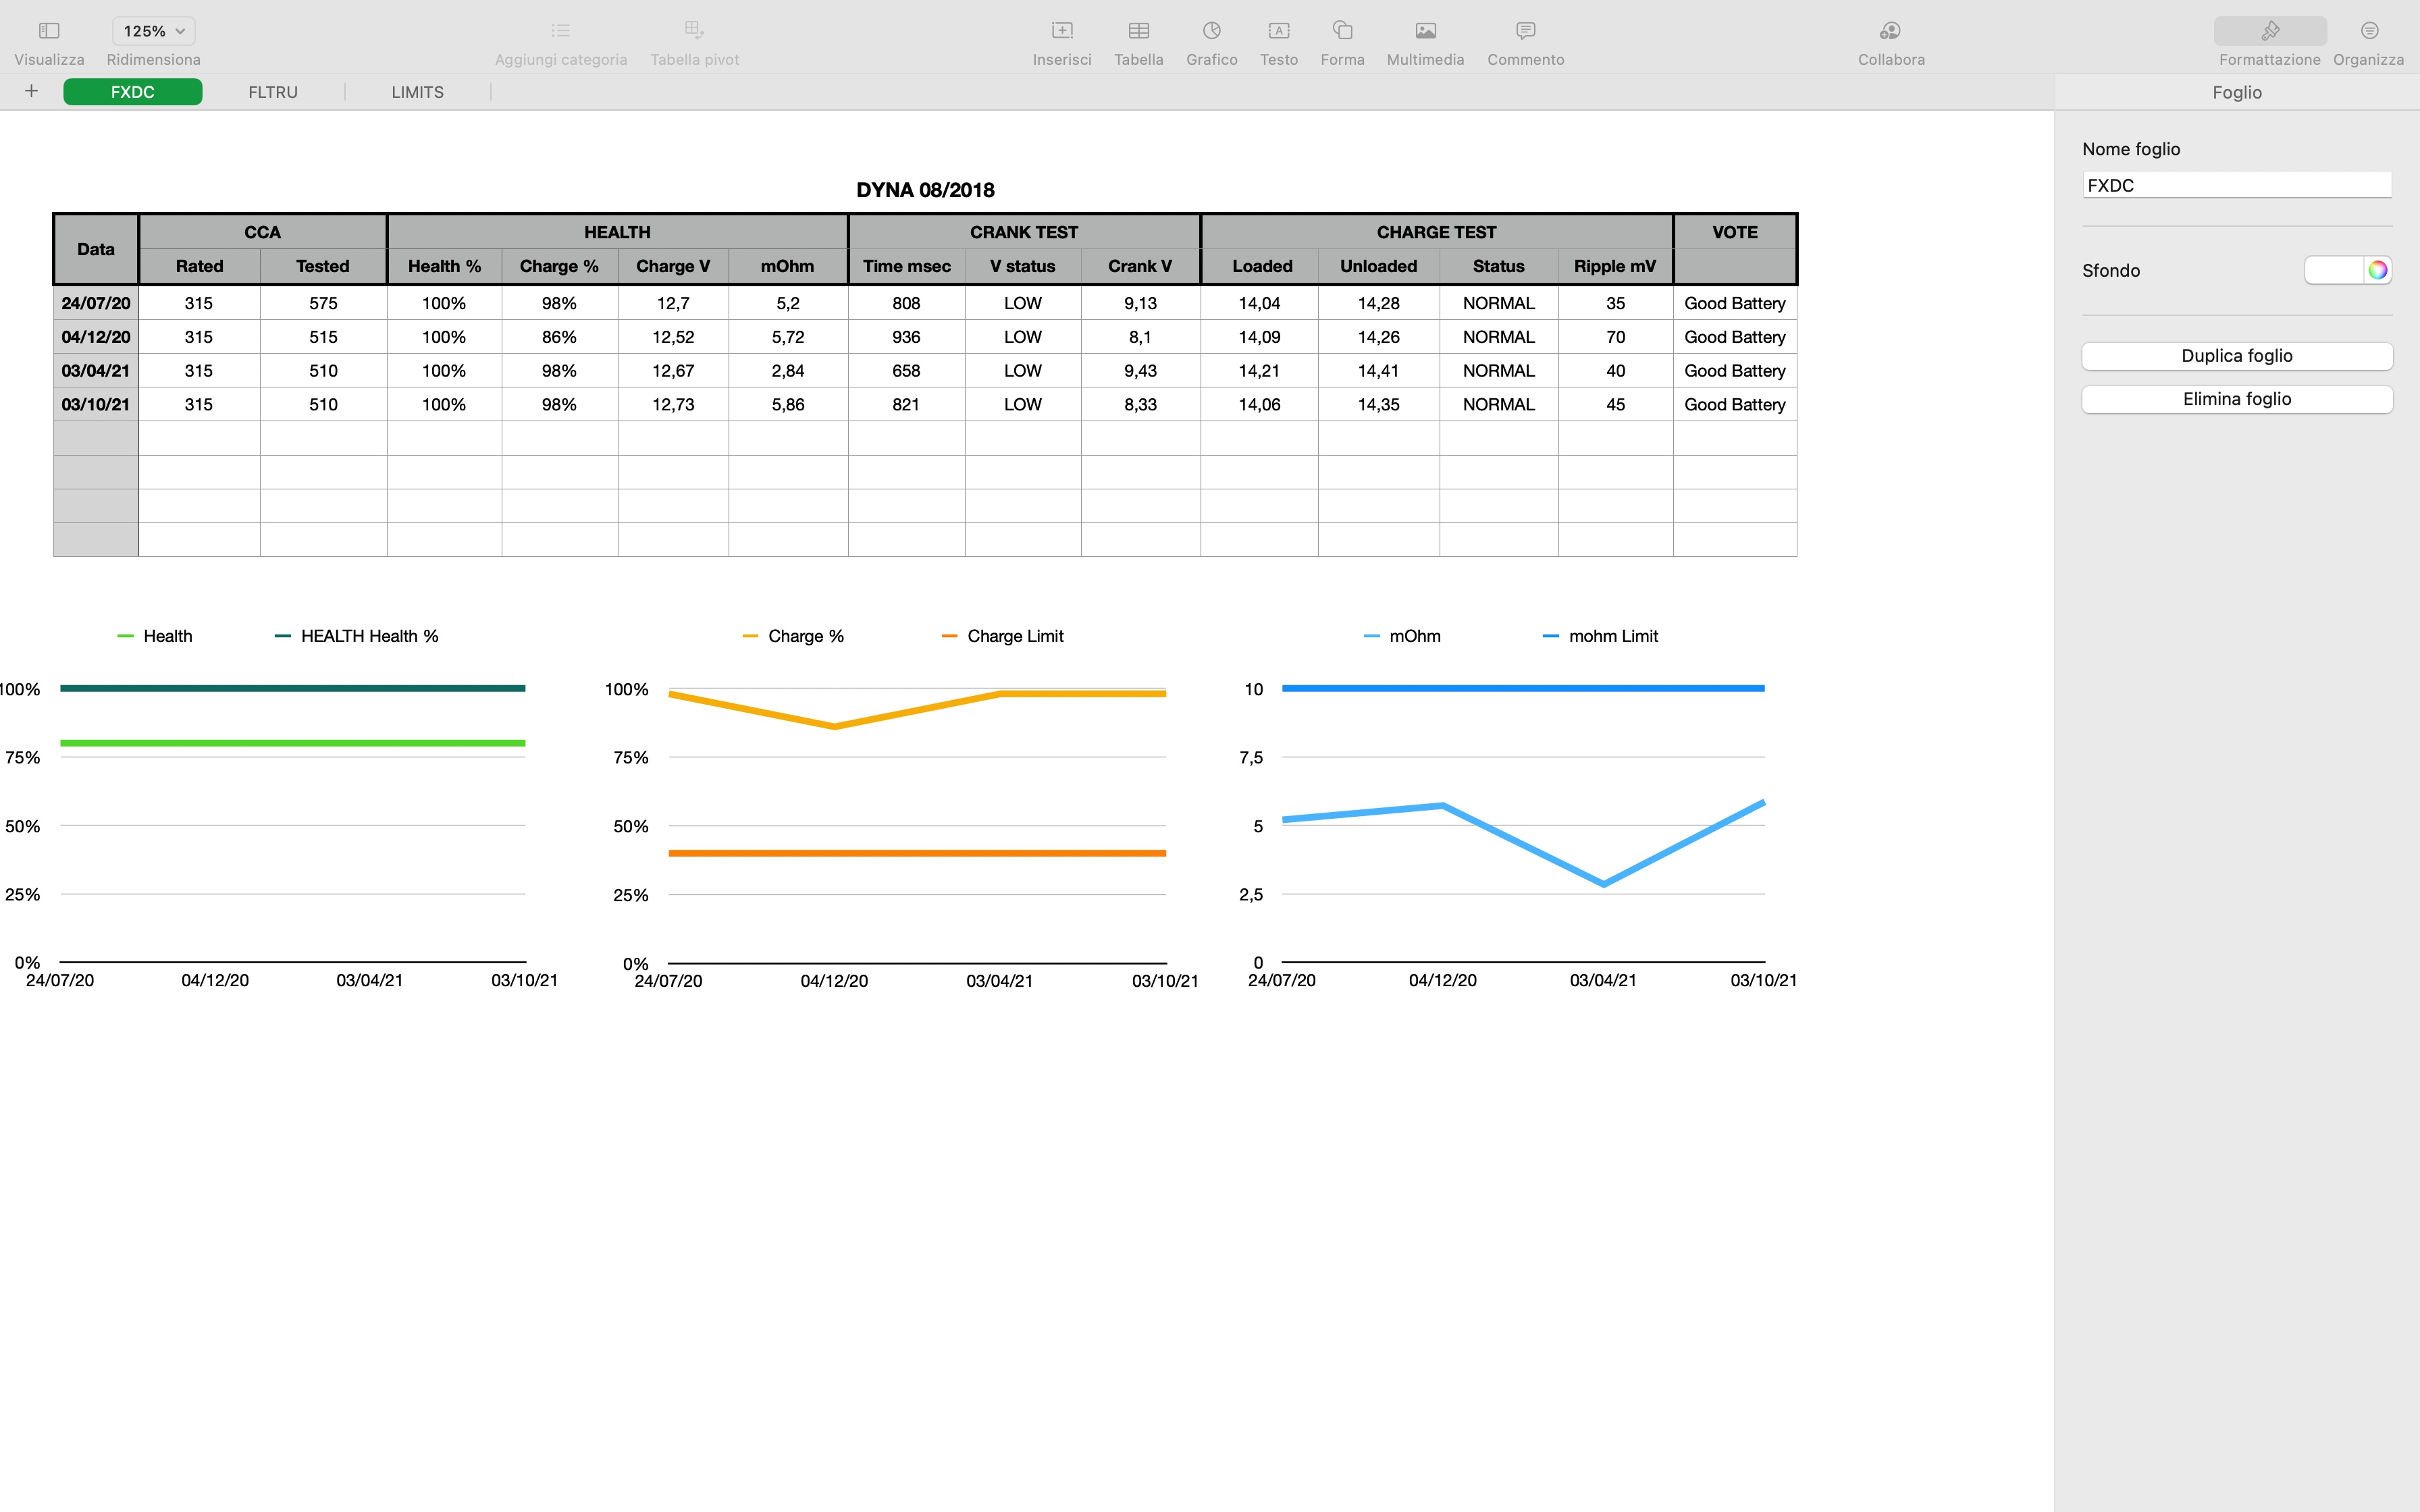The width and height of the screenshot is (2420, 1512).
Task: Switch to the FLTRU sheet tab
Action: (x=273, y=92)
